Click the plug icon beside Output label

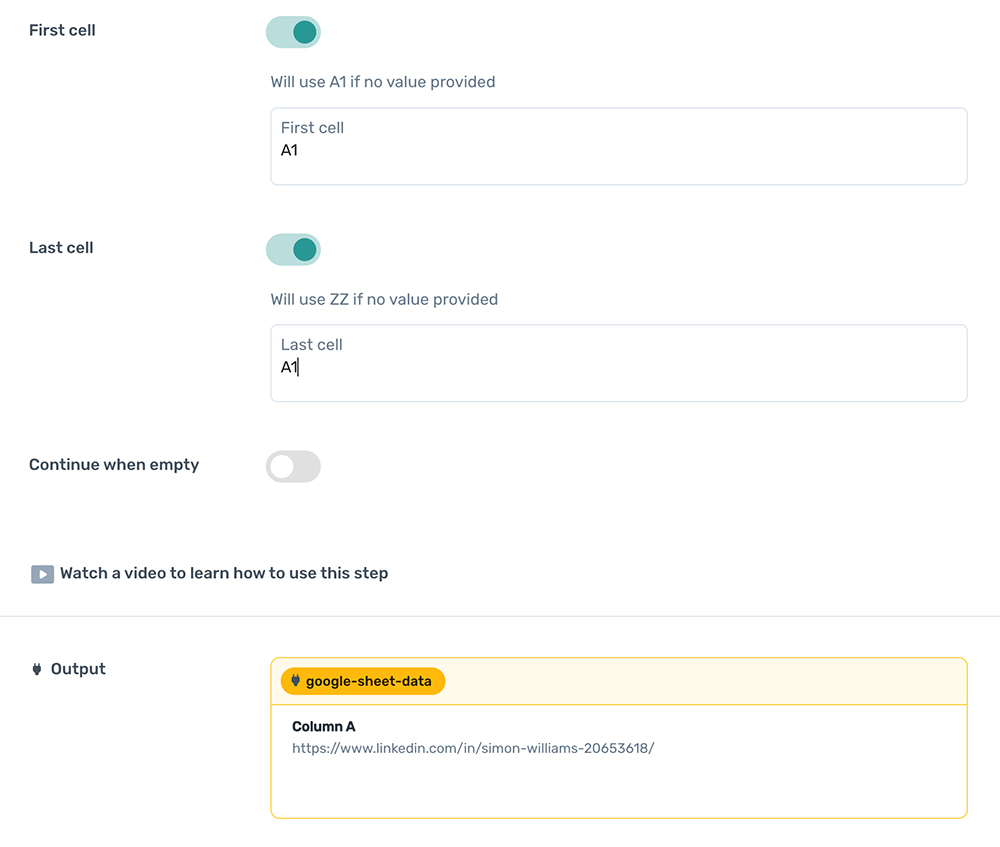pyautogui.click(x=37, y=669)
